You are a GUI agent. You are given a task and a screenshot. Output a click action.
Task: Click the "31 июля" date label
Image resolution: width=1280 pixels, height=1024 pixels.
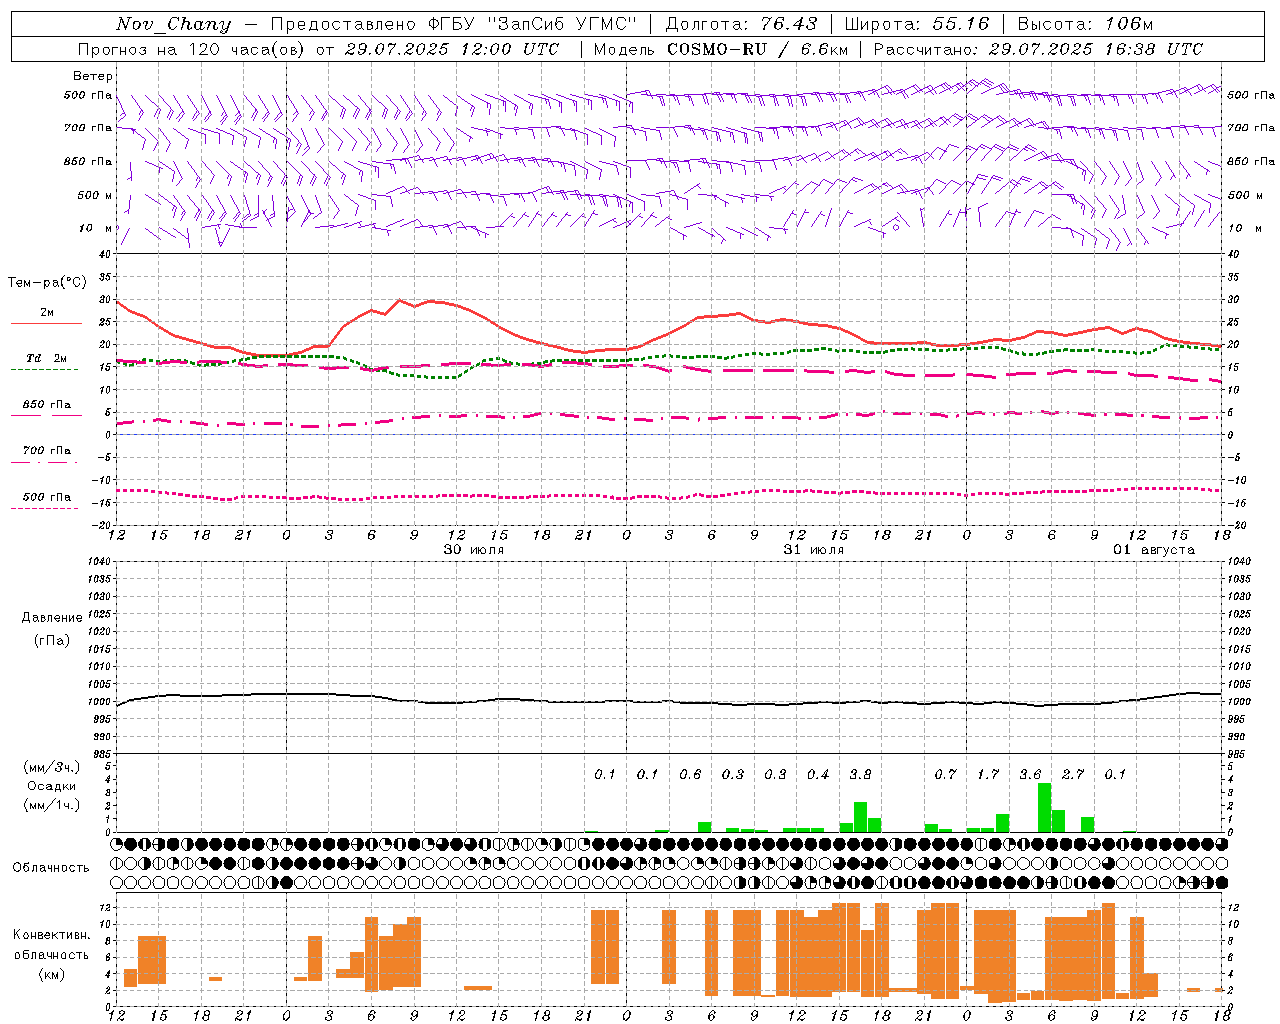click(814, 550)
